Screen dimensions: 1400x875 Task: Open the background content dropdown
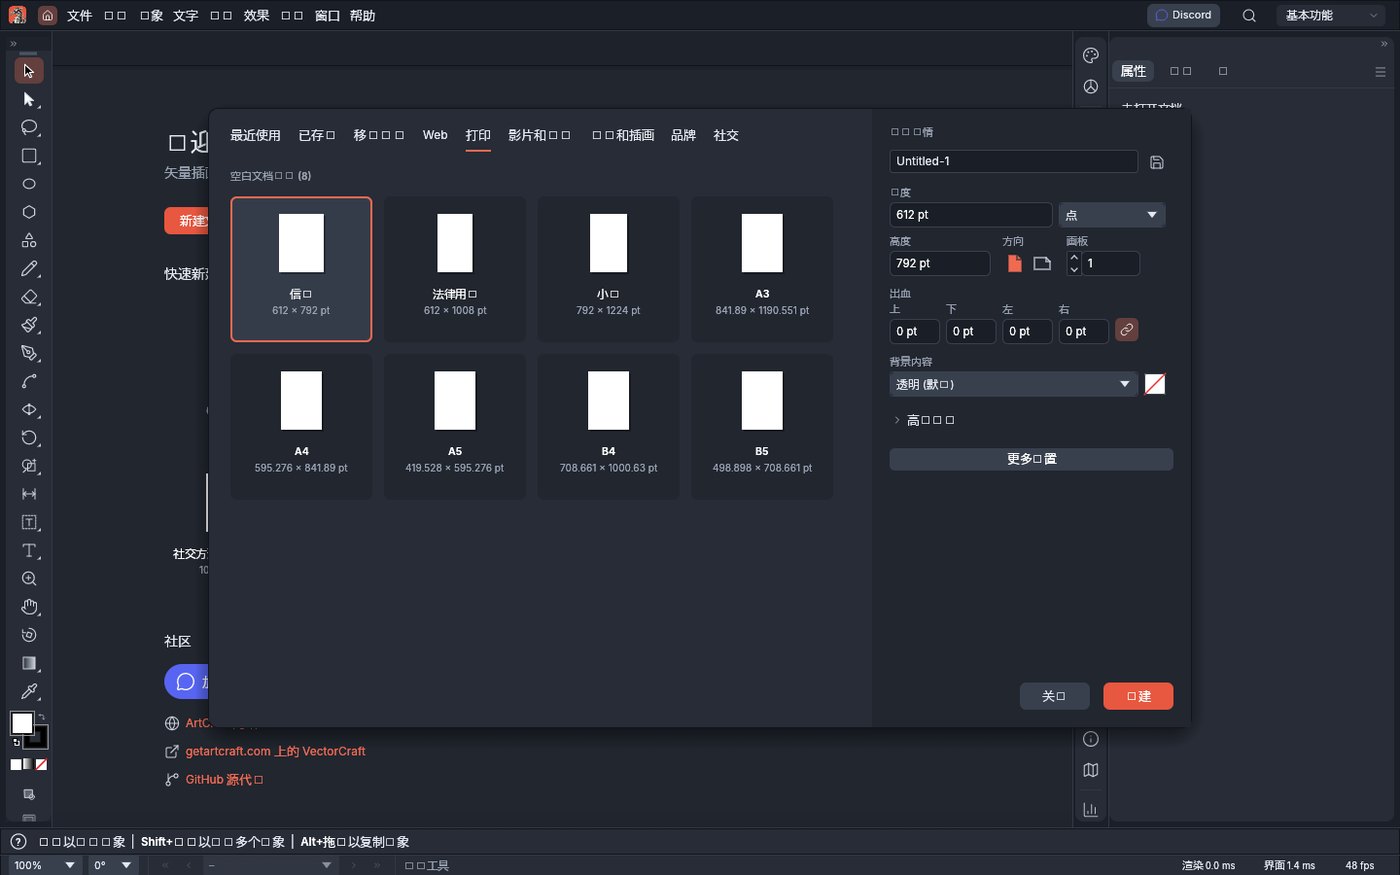1013,384
